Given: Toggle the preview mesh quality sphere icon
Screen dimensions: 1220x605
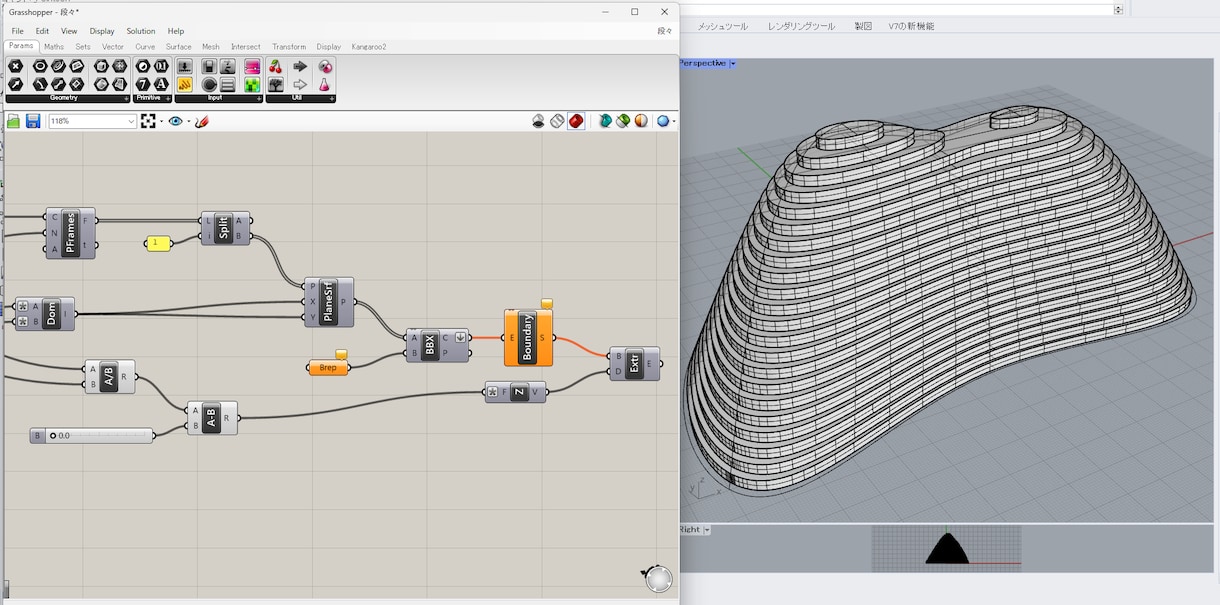Looking at the screenshot, I should tap(662, 121).
